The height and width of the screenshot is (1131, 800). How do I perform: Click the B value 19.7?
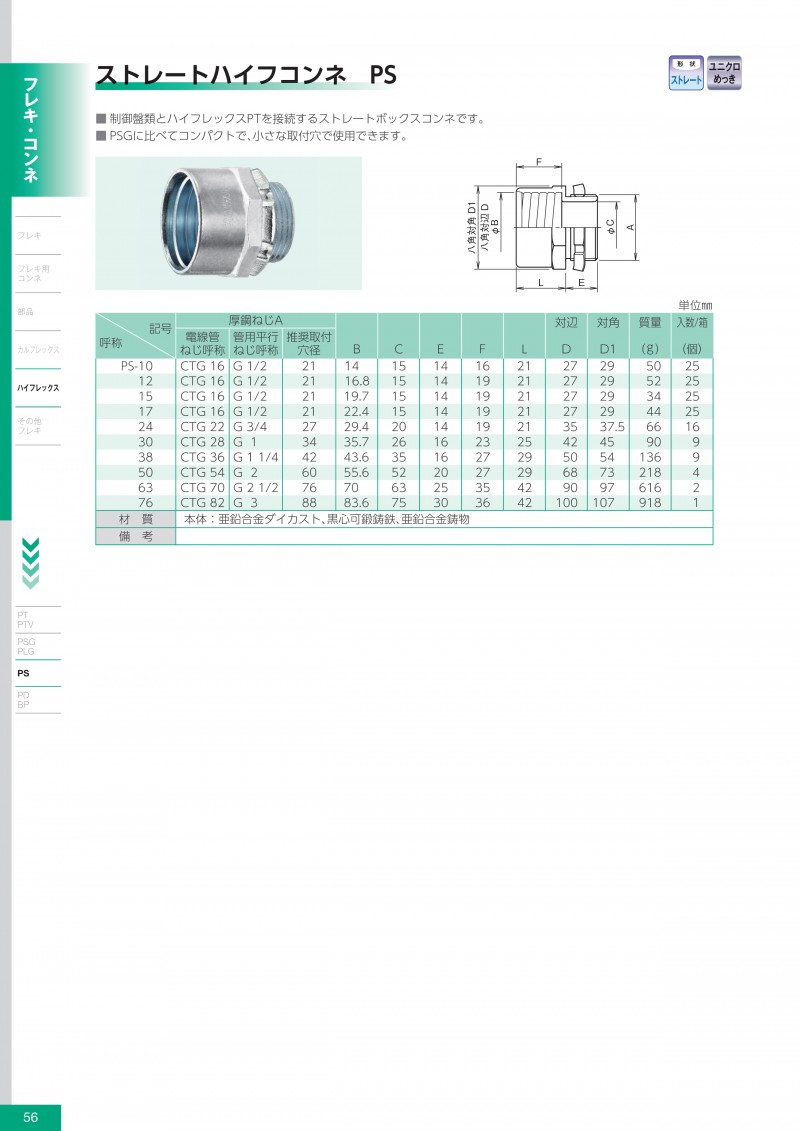356,396
